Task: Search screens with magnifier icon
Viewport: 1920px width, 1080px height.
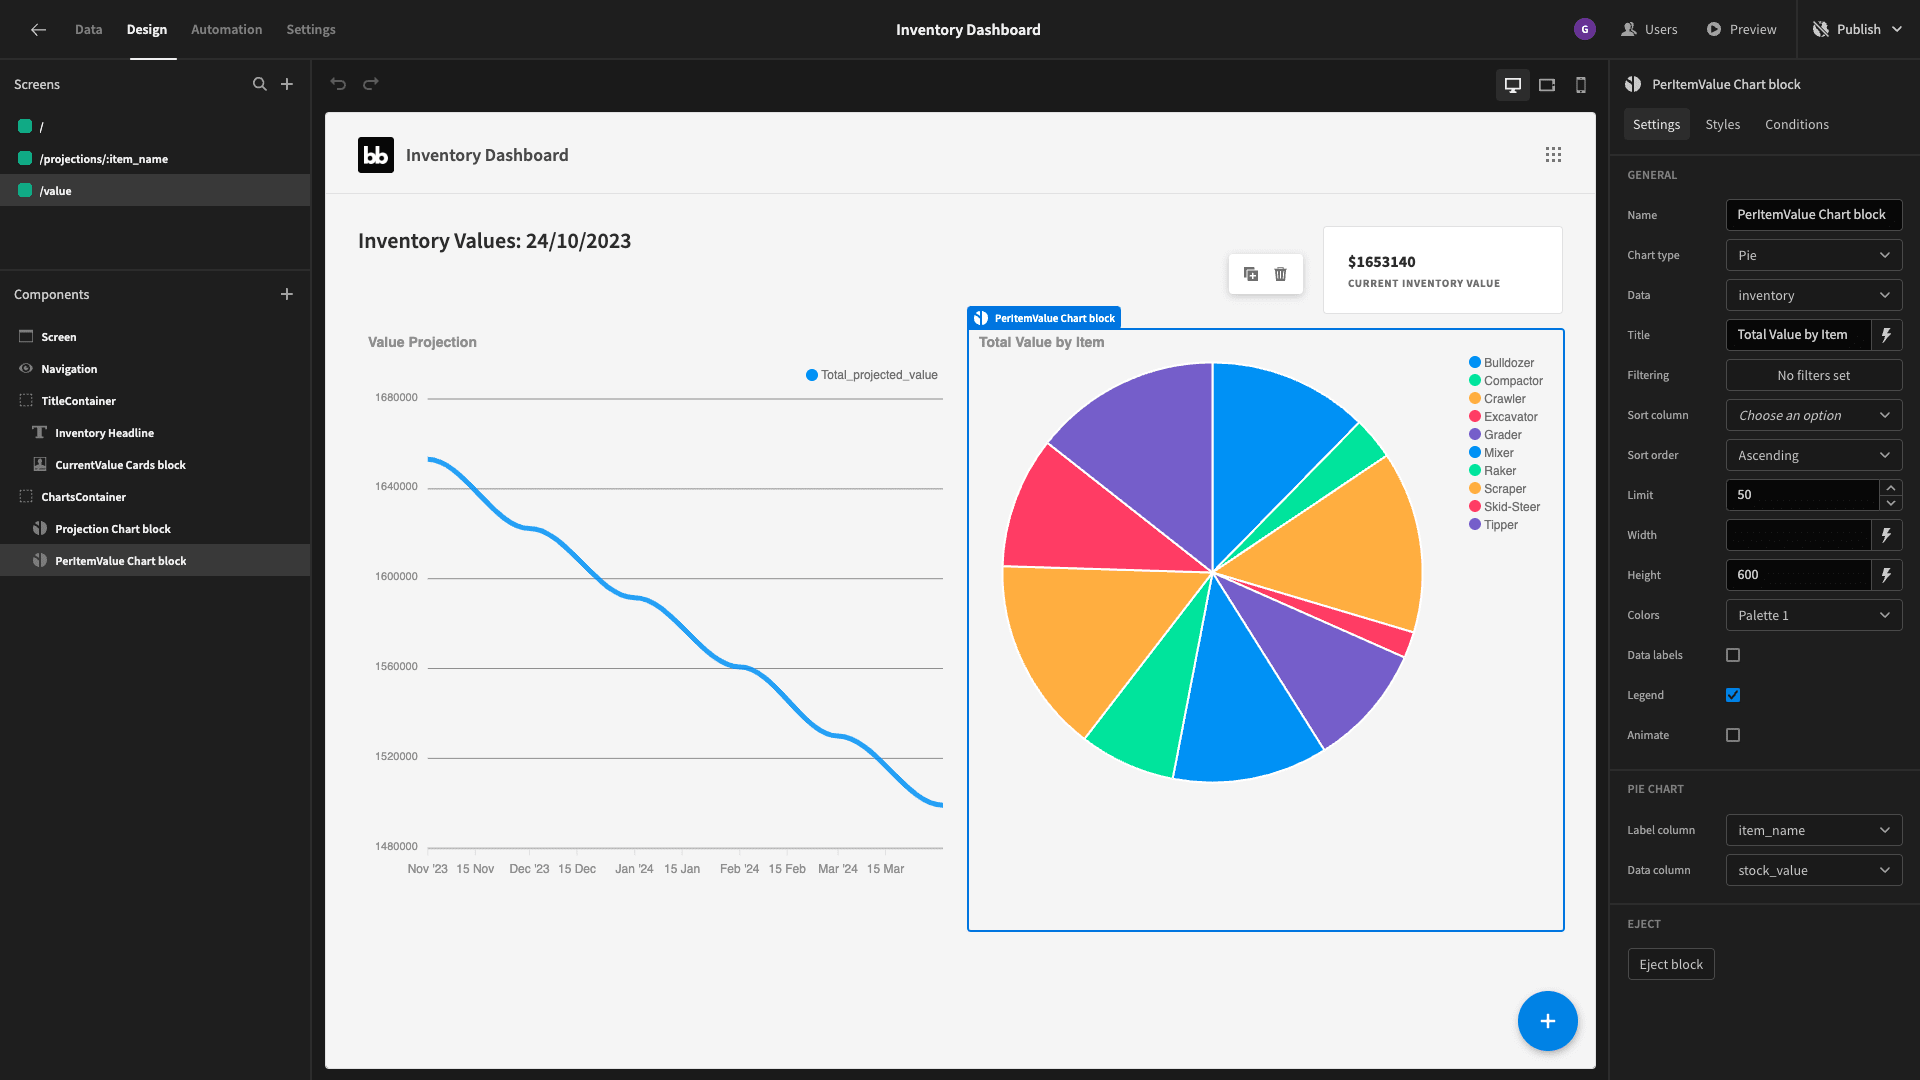Action: tap(260, 84)
